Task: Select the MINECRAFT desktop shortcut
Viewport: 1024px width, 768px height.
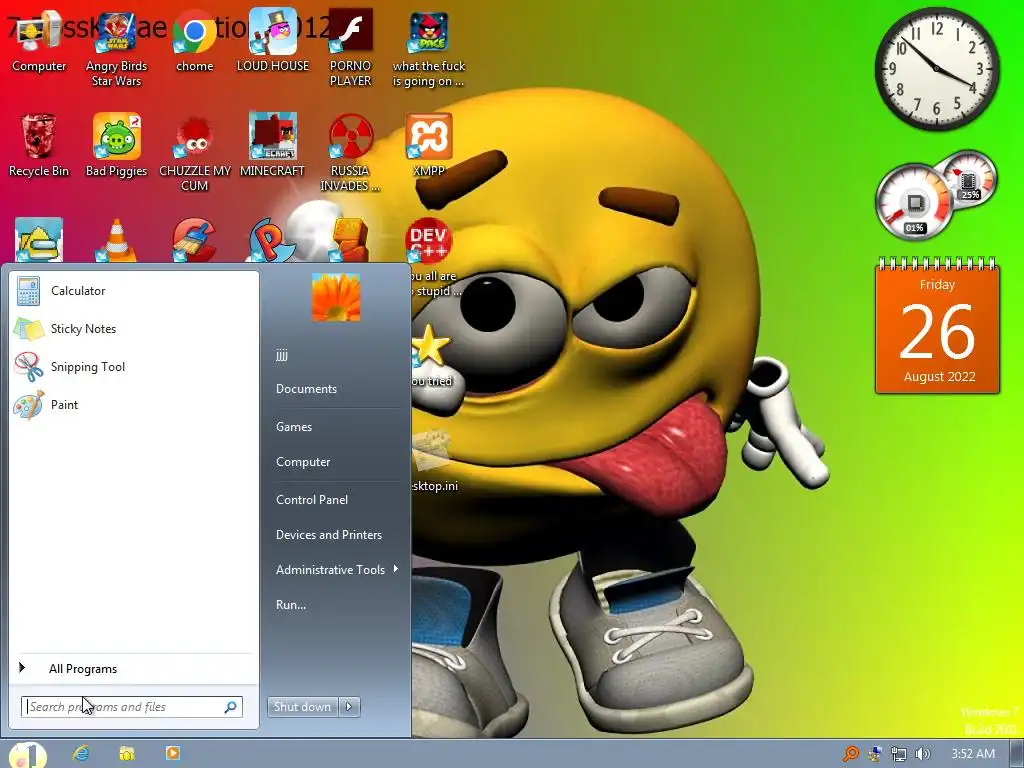Action: click(273, 145)
